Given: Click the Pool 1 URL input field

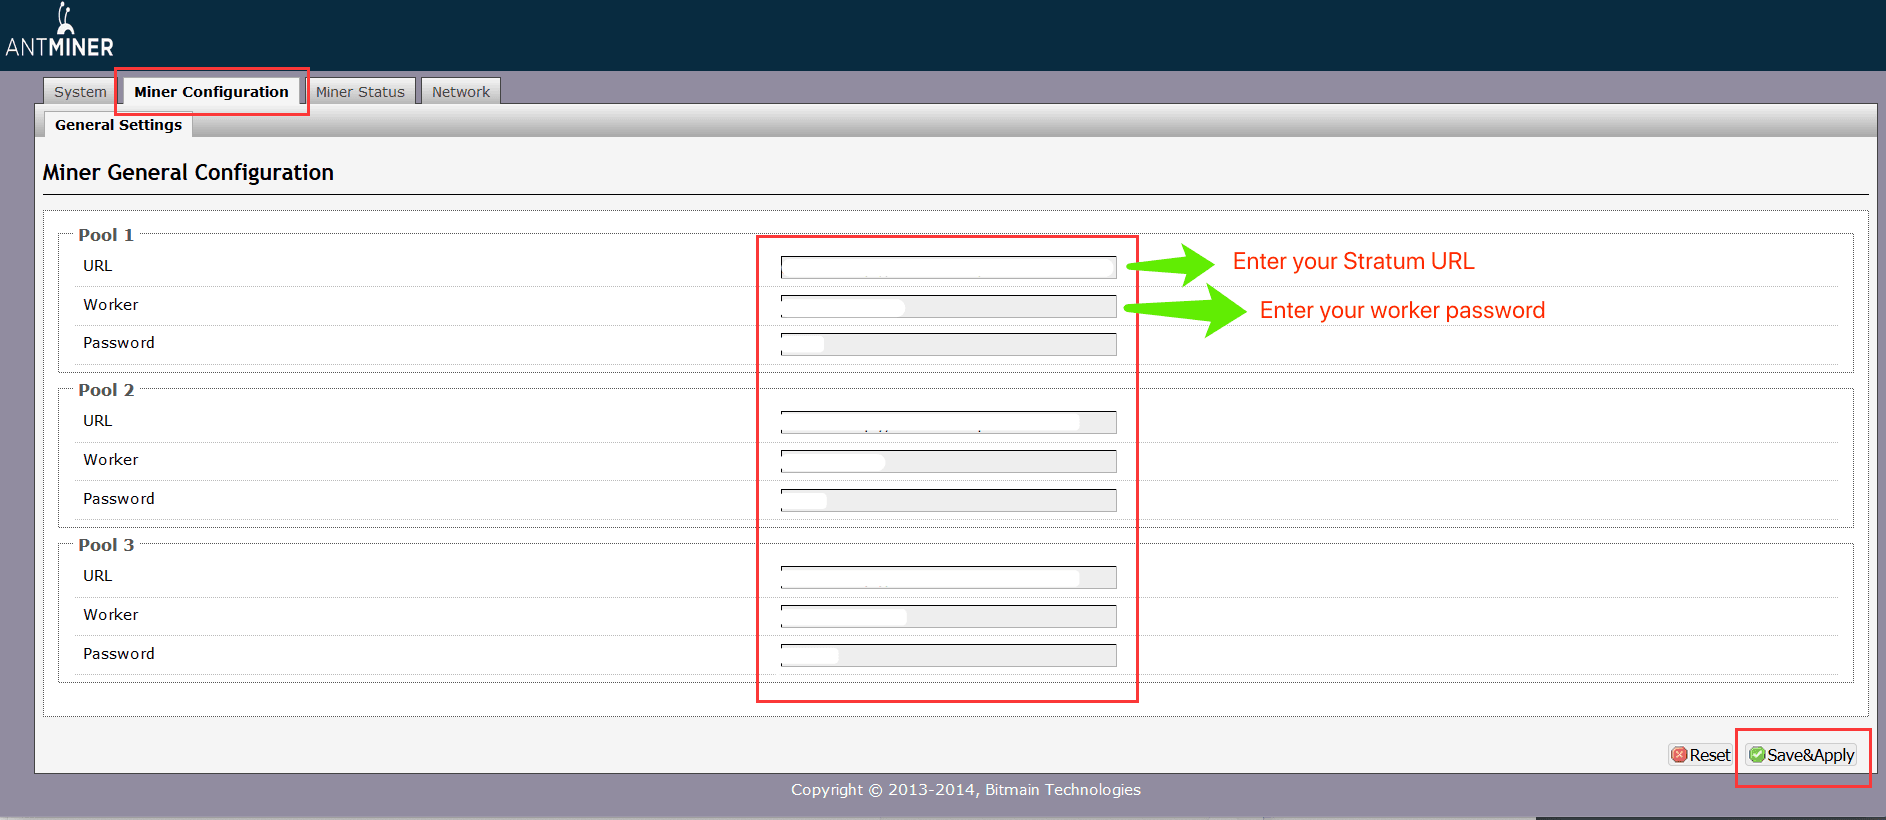Looking at the screenshot, I should [x=948, y=267].
